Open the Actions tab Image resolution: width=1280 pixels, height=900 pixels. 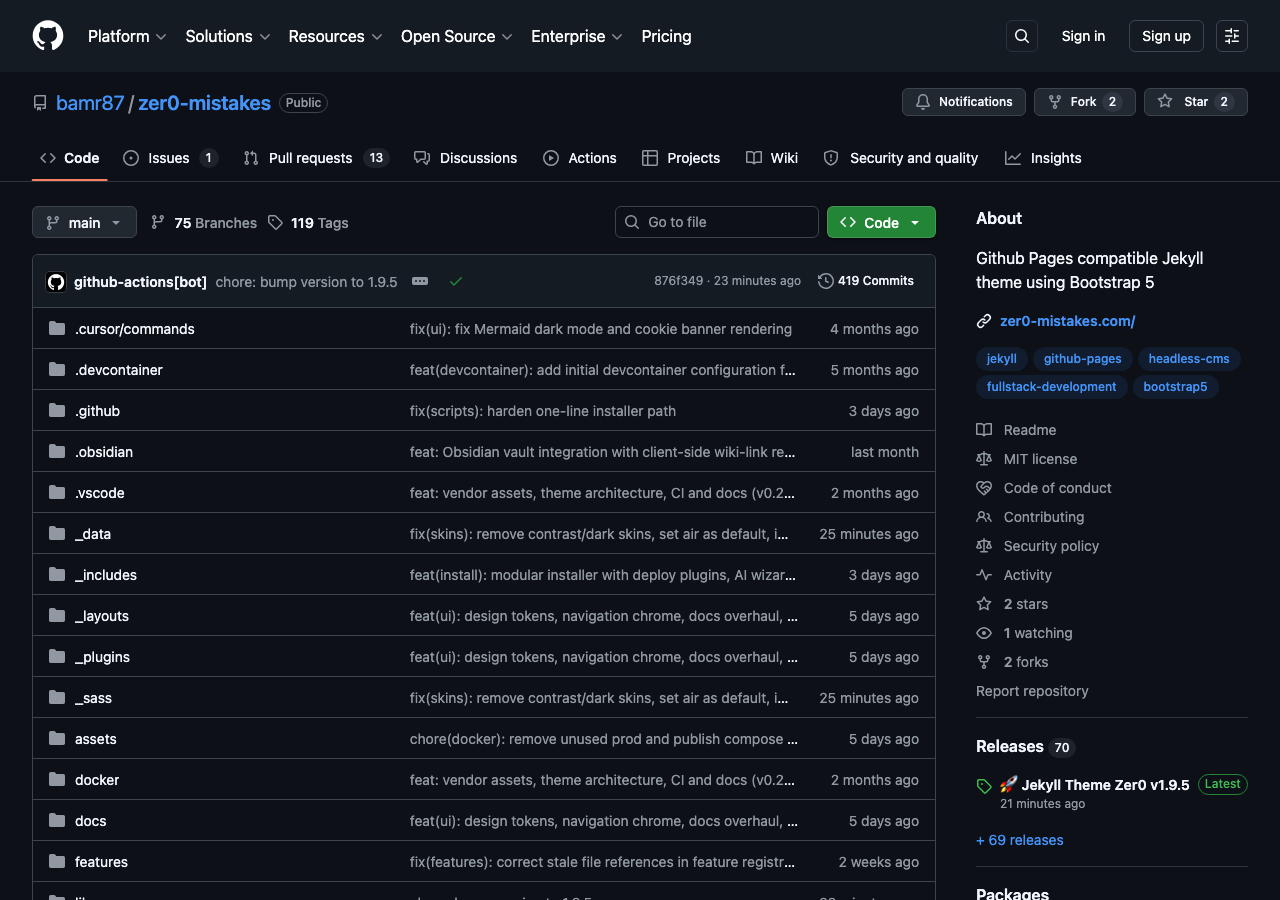[x=580, y=158]
